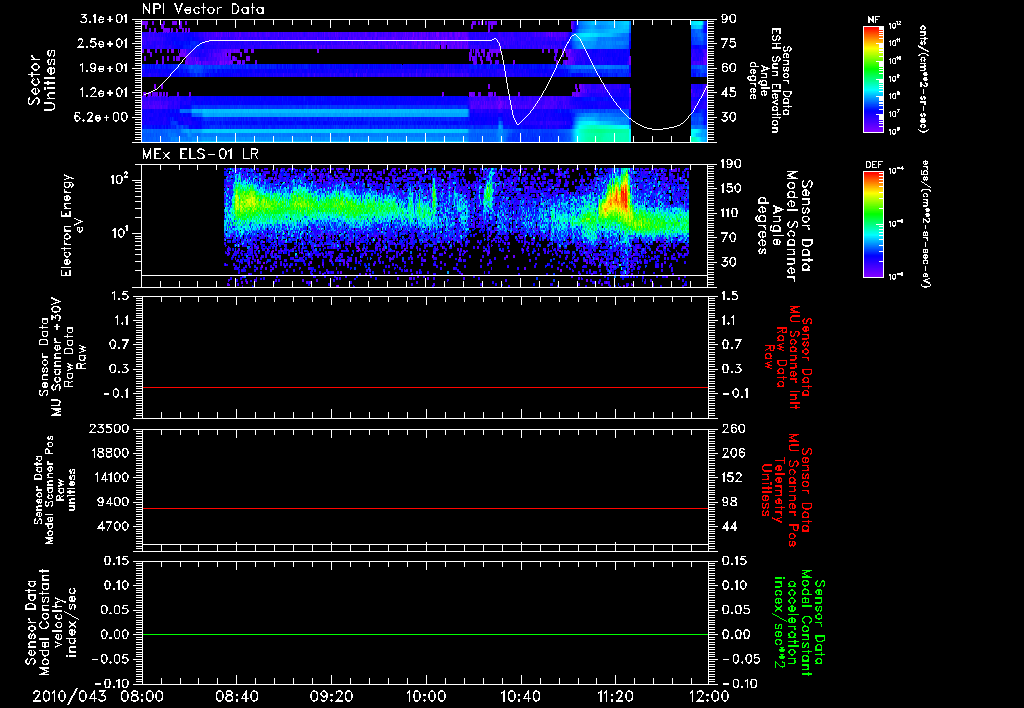Click the 'MU Scanner +30V Raw Data' axis label
This screenshot has height=708, width=1024.
pyautogui.click(x=63, y=357)
